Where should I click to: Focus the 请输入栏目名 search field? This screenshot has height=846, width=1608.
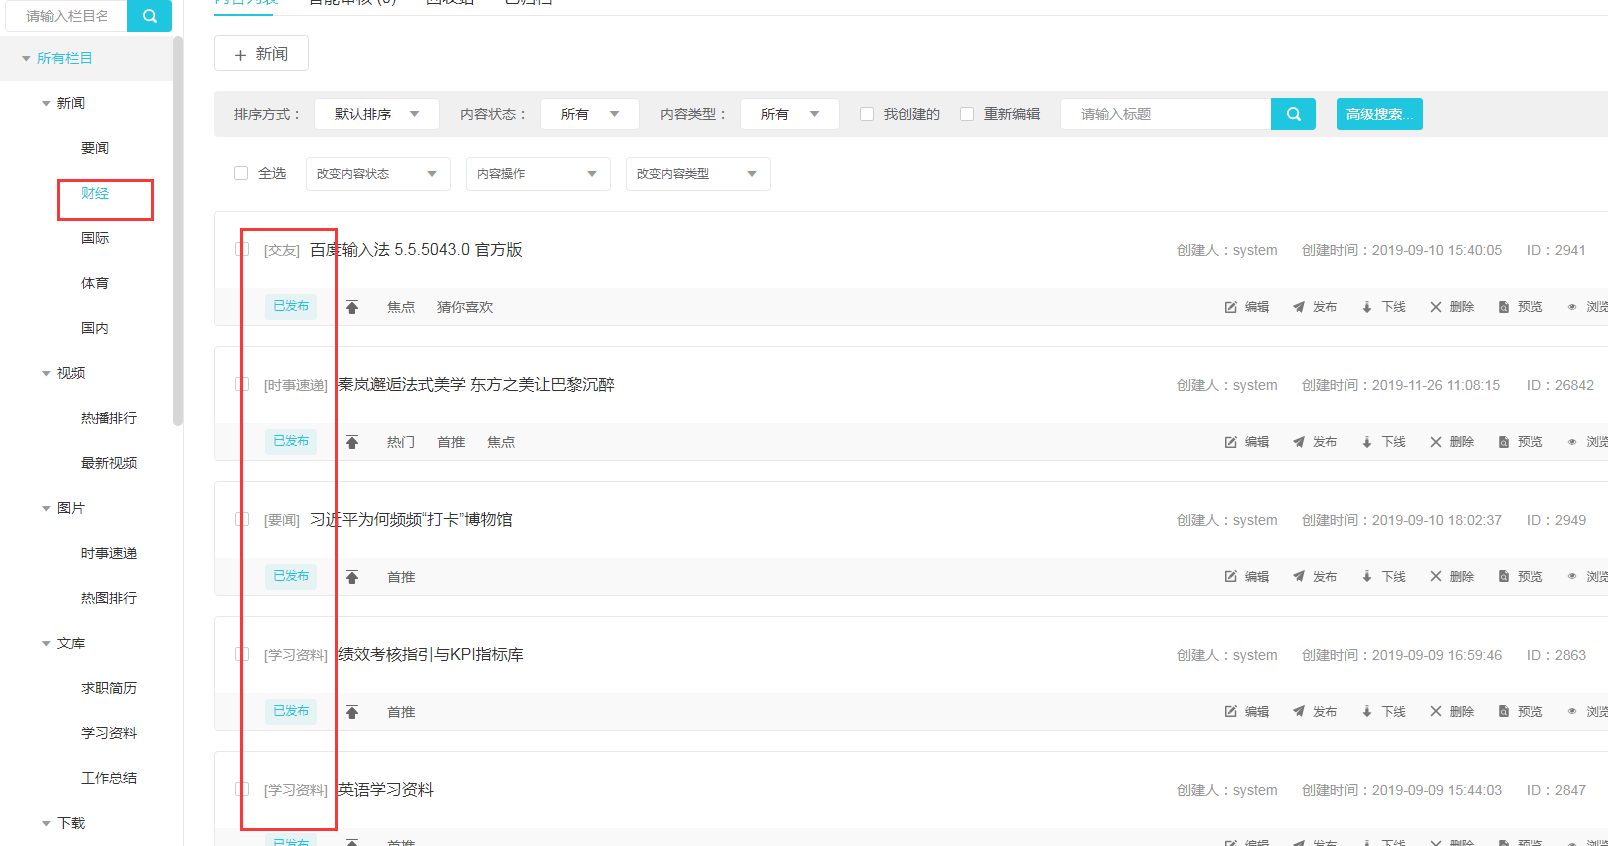(x=67, y=16)
